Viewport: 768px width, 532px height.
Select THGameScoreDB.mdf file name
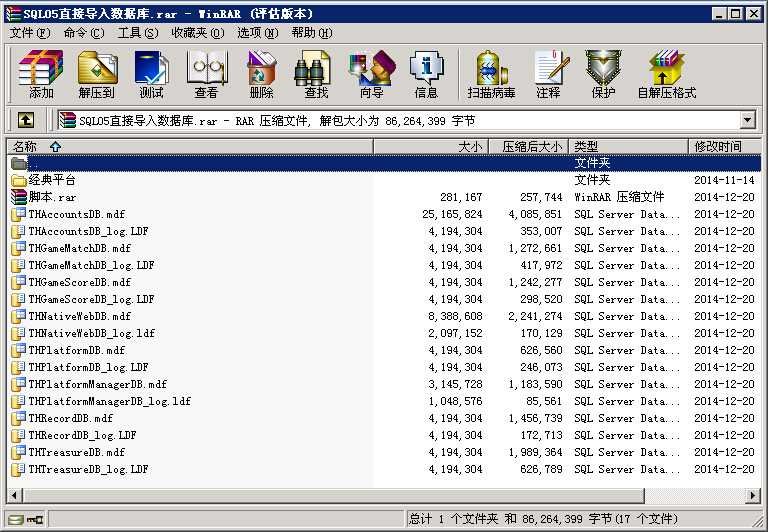pos(79,282)
